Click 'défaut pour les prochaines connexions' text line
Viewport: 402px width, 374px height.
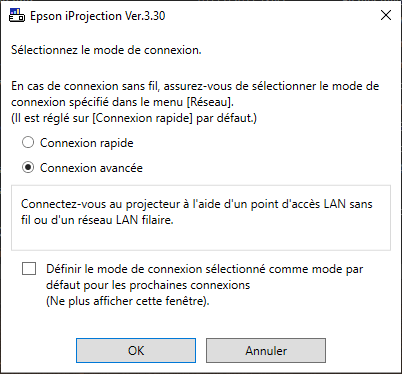coord(148,285)
